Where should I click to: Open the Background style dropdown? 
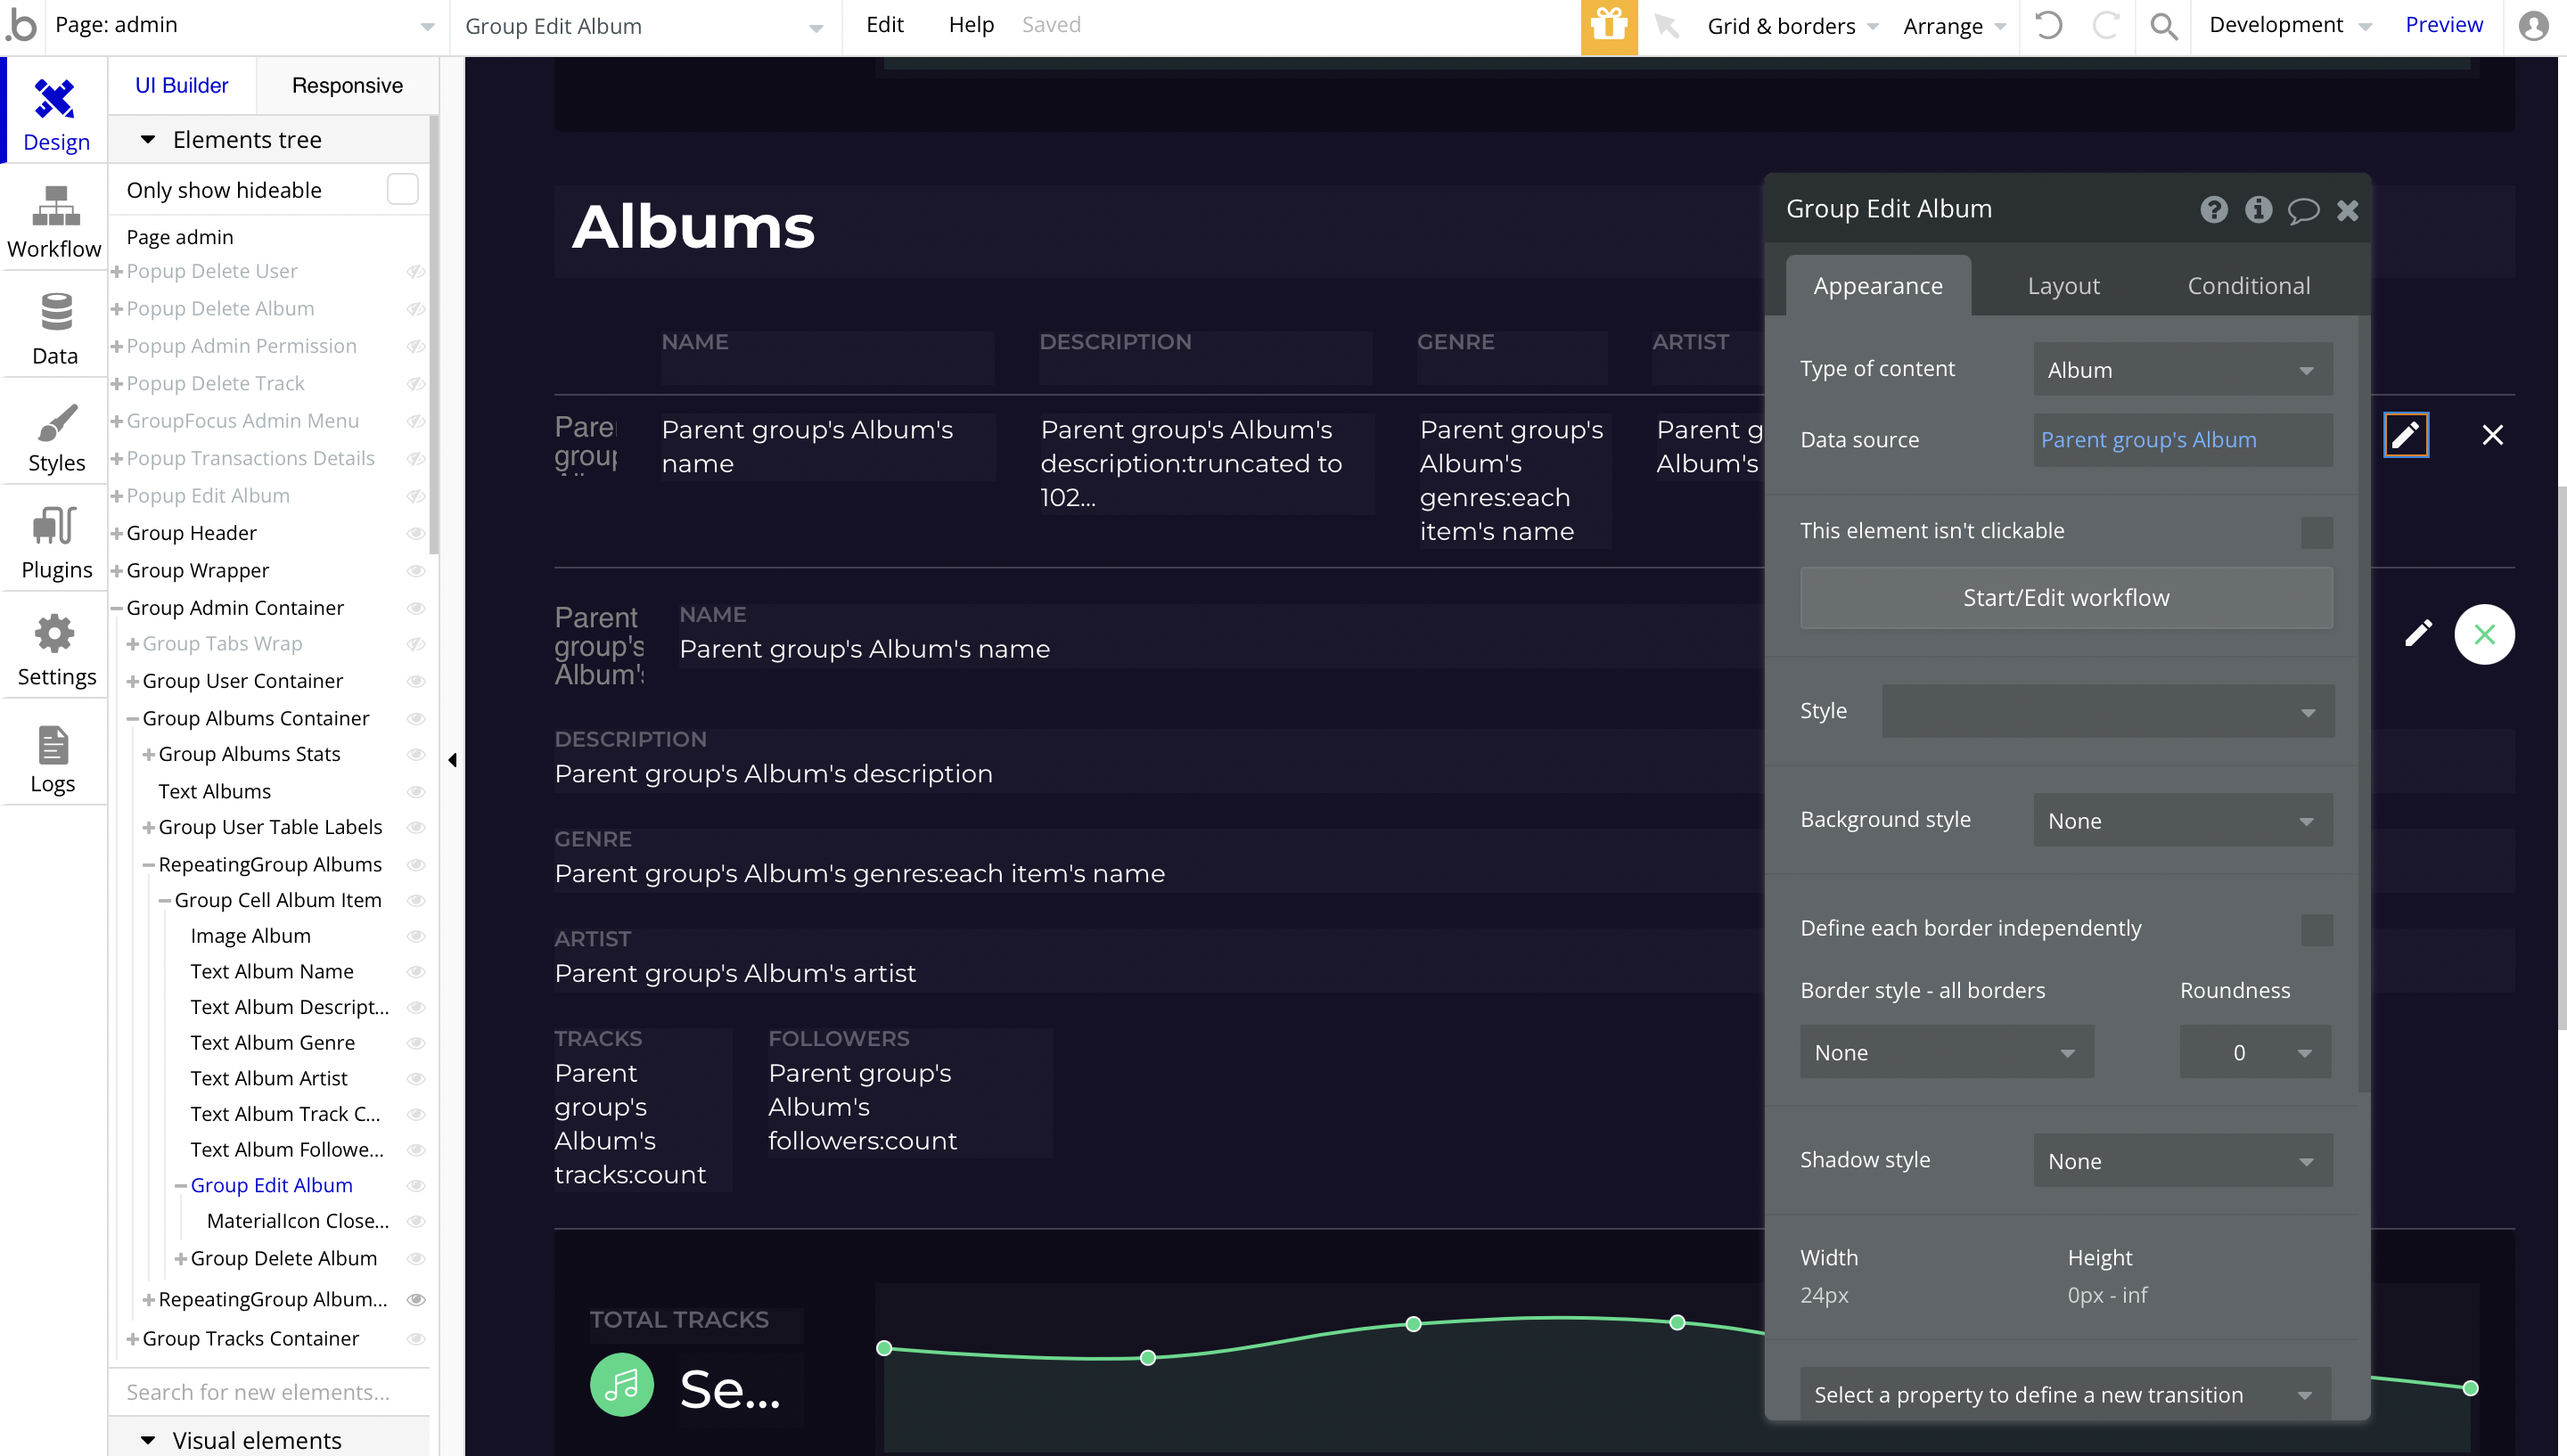click(2182, 821)
